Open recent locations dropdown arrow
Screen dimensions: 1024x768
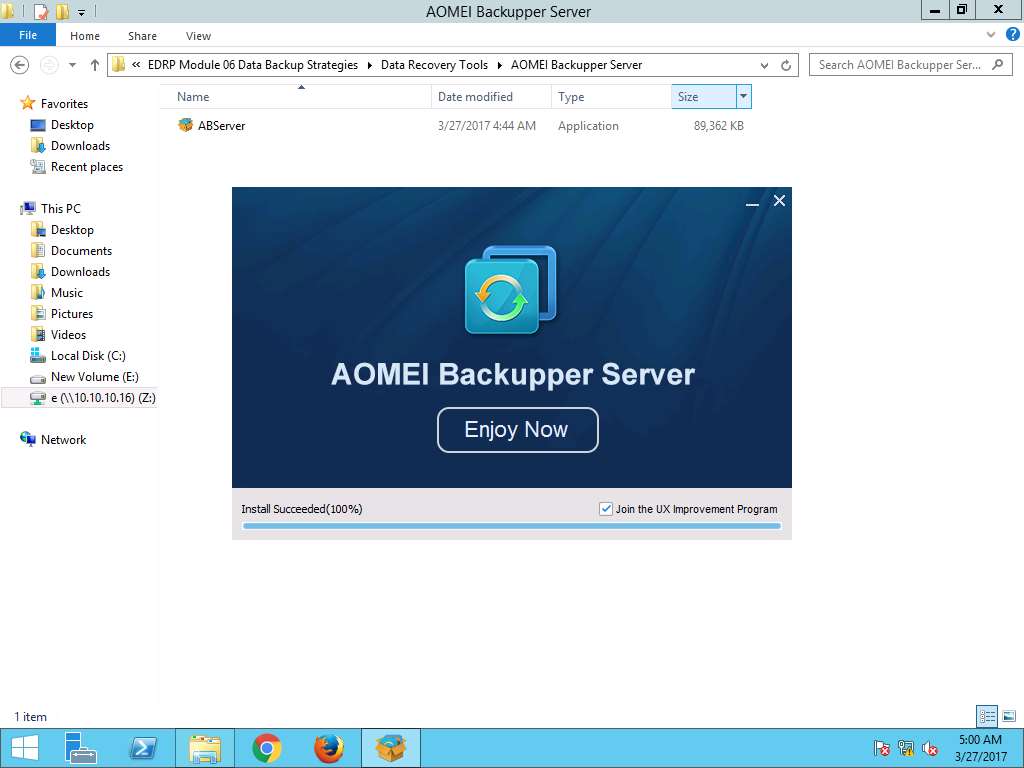(72, 65)
